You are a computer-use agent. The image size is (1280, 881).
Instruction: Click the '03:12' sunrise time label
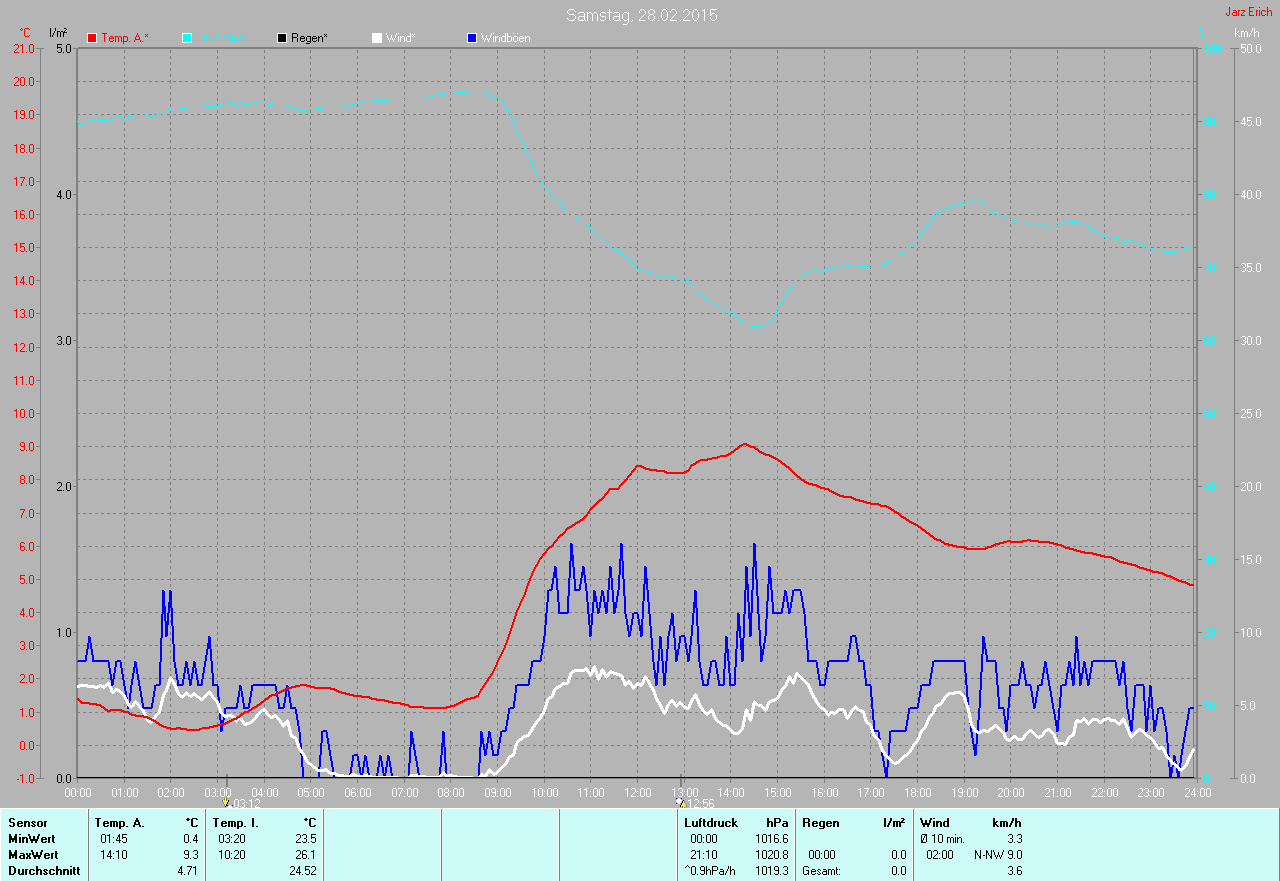pyautogui.click(x=246, y=803)
